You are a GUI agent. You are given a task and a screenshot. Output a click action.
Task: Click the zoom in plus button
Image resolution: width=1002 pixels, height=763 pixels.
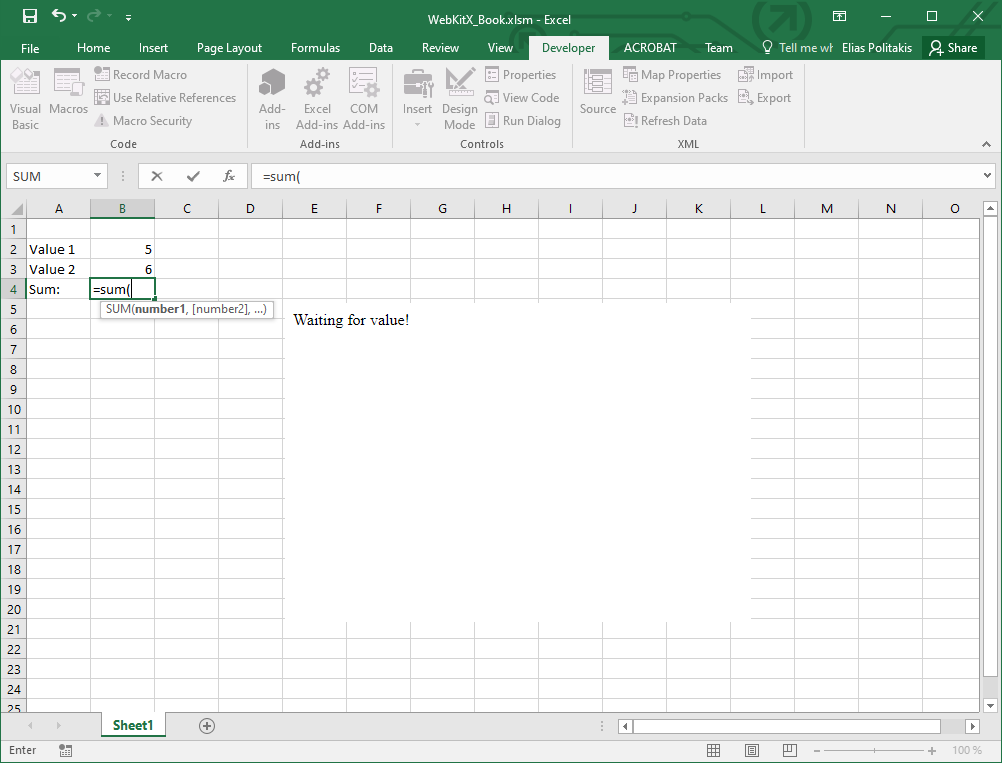point(932,750)
